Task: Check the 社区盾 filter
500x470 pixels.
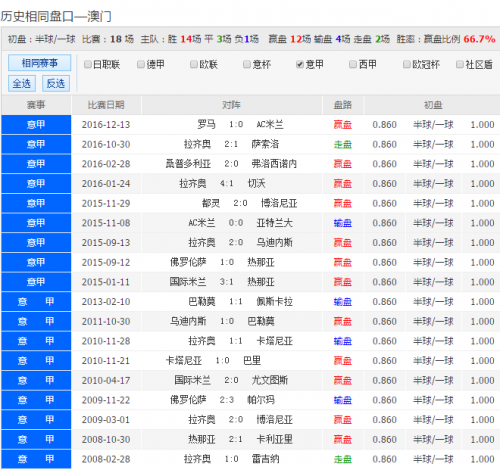Action: tap(460, 64)
